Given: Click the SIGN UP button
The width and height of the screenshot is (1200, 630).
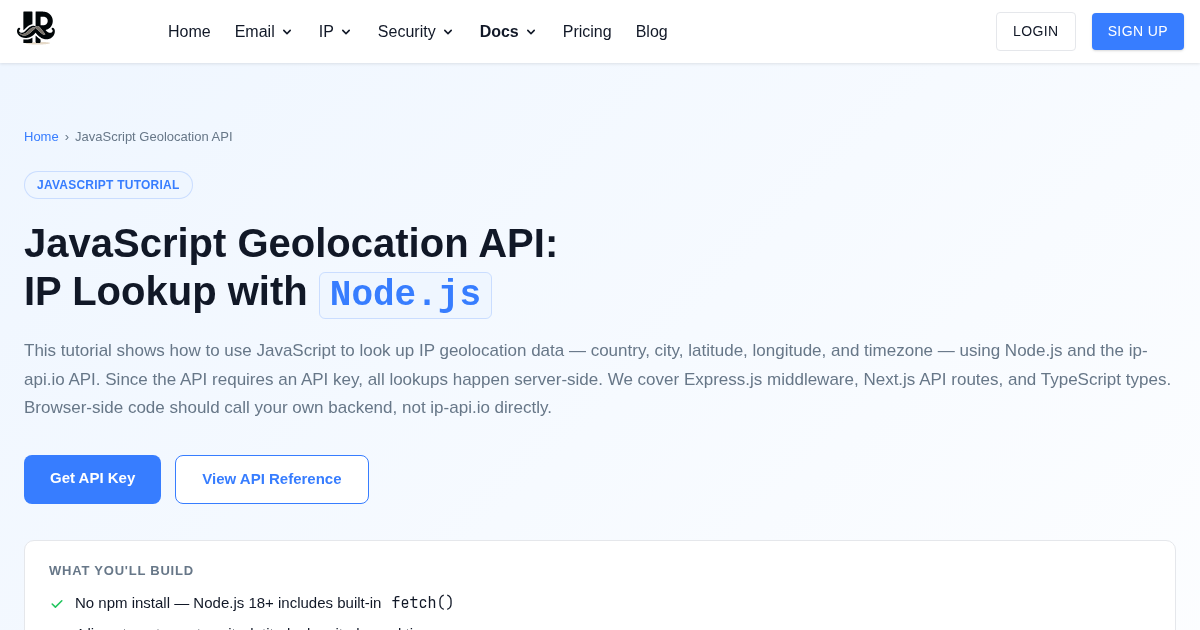Looking at the screenshot, I should (1138, 31).
